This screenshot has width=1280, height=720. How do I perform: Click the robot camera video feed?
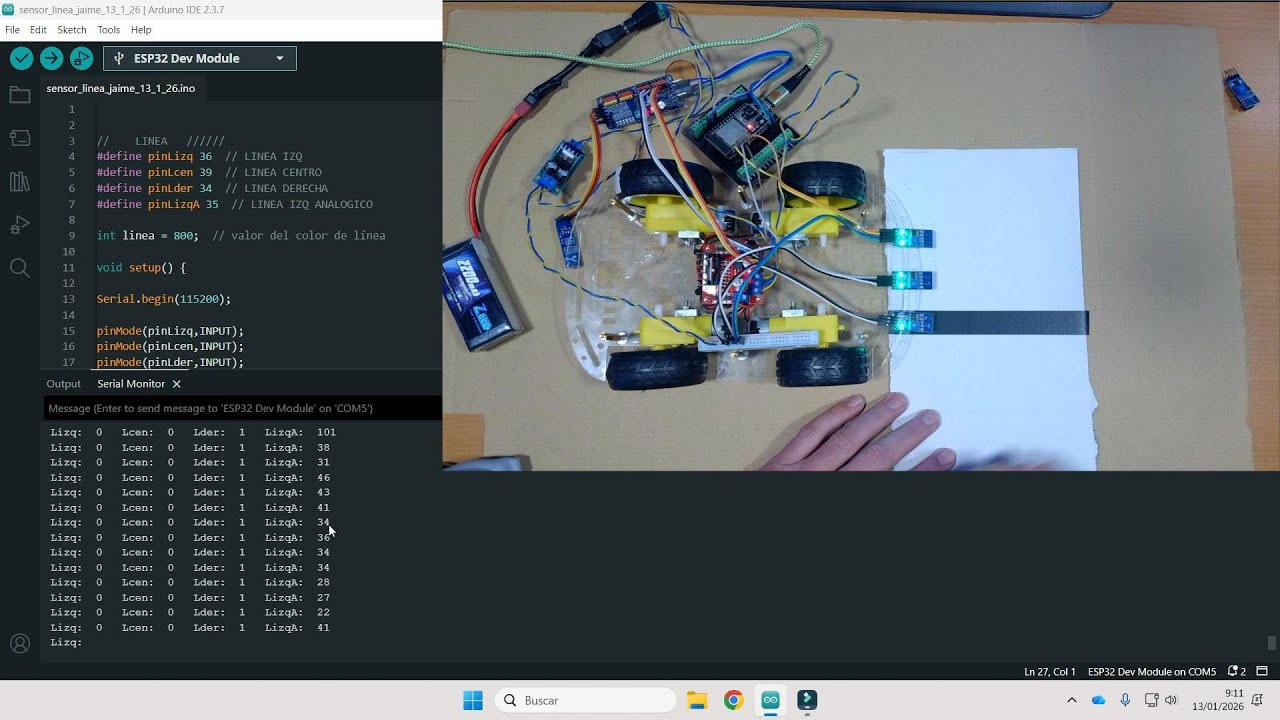tap(861, 235)
